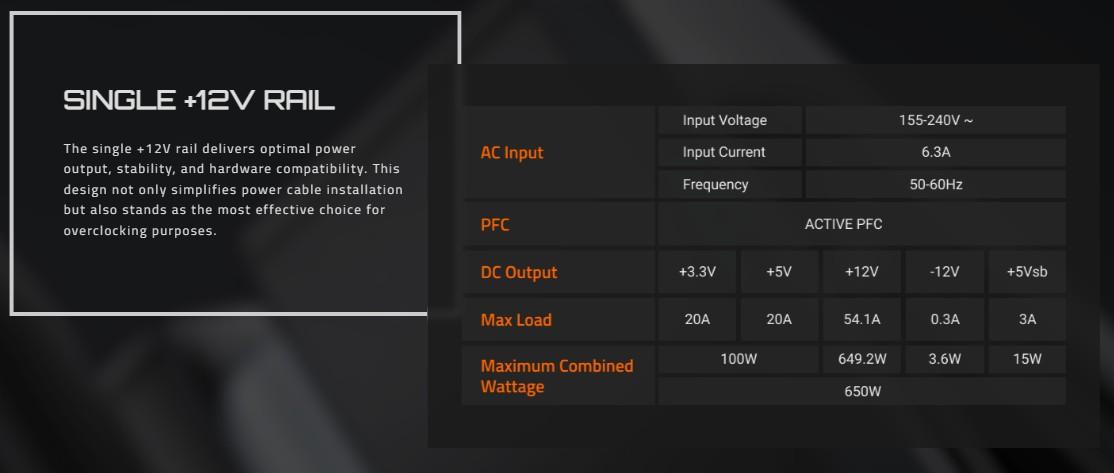Click the Maximum Combined Wattage label

tap(557, 376)
